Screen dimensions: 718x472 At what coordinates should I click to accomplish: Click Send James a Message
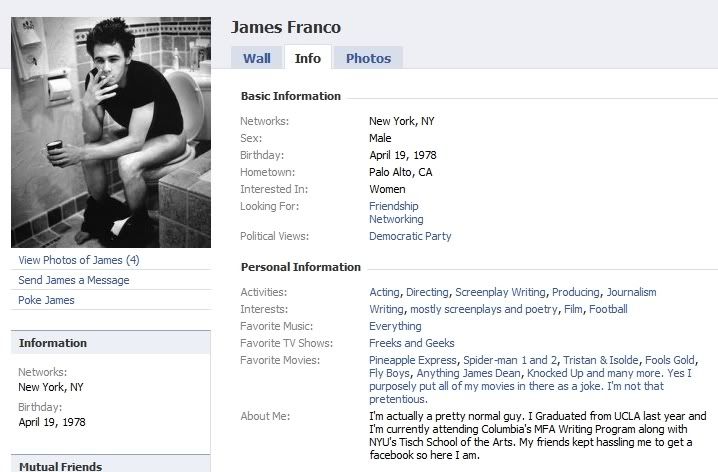click(74, 280)
